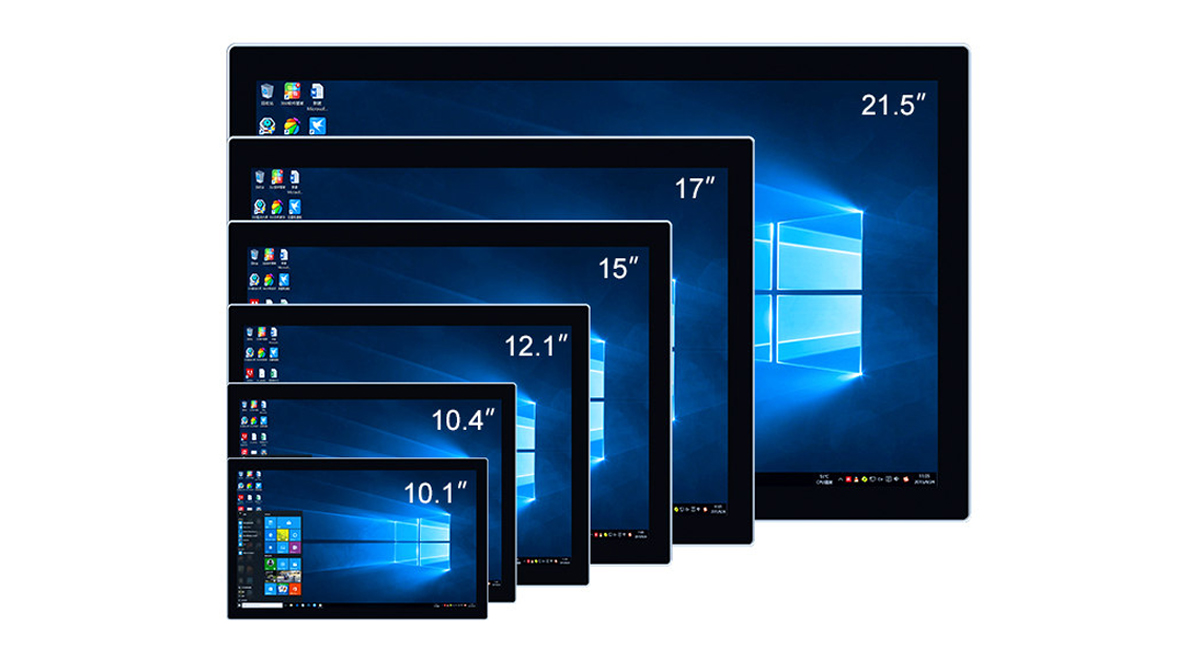Open Recycle Bin on the 17-inch screen
Screen dimensions: 1200x658
pyautogui.click(x=260, y=177)
